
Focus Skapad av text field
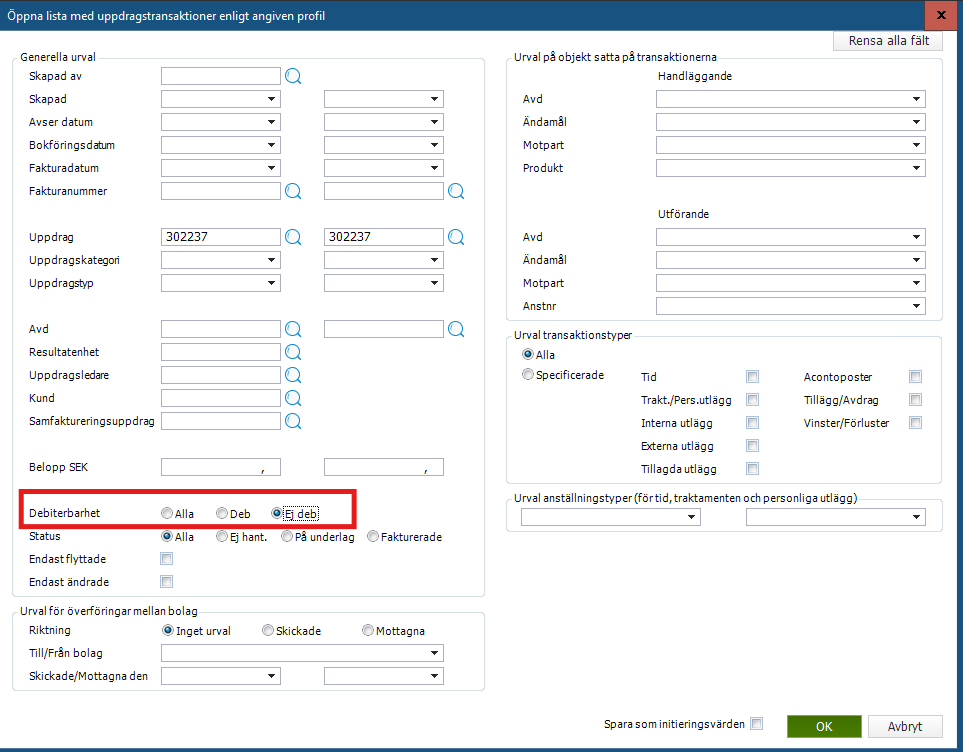[x=221, y=76]
